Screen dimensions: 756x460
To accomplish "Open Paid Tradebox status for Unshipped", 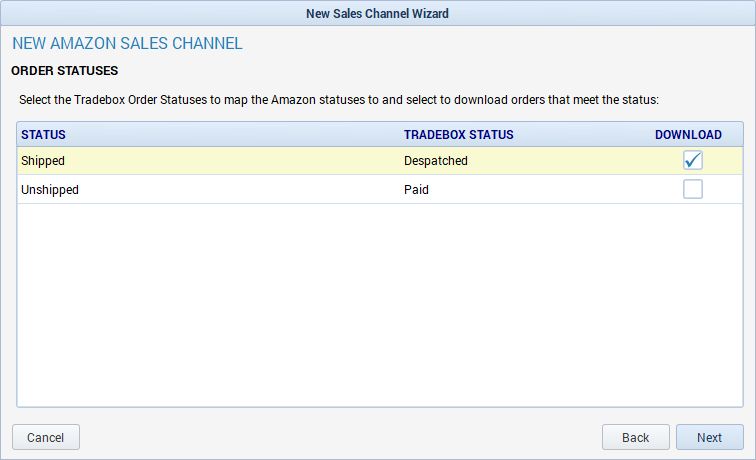I will [x=416, y=189].
